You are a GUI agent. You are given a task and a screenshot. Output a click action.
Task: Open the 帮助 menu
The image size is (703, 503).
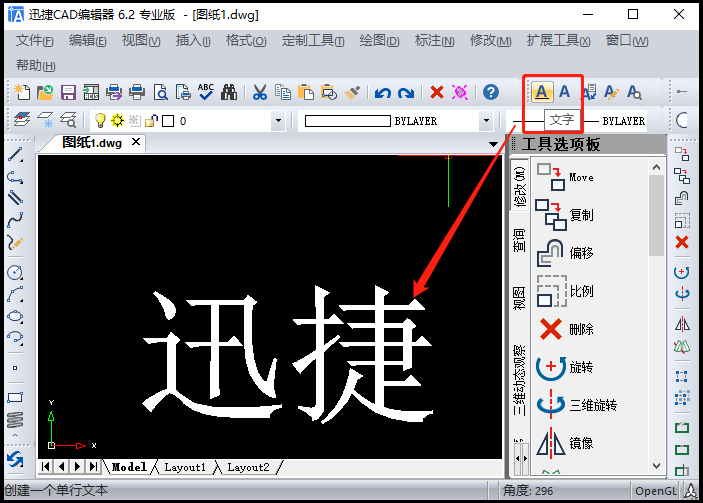click(x=35, y=66)
